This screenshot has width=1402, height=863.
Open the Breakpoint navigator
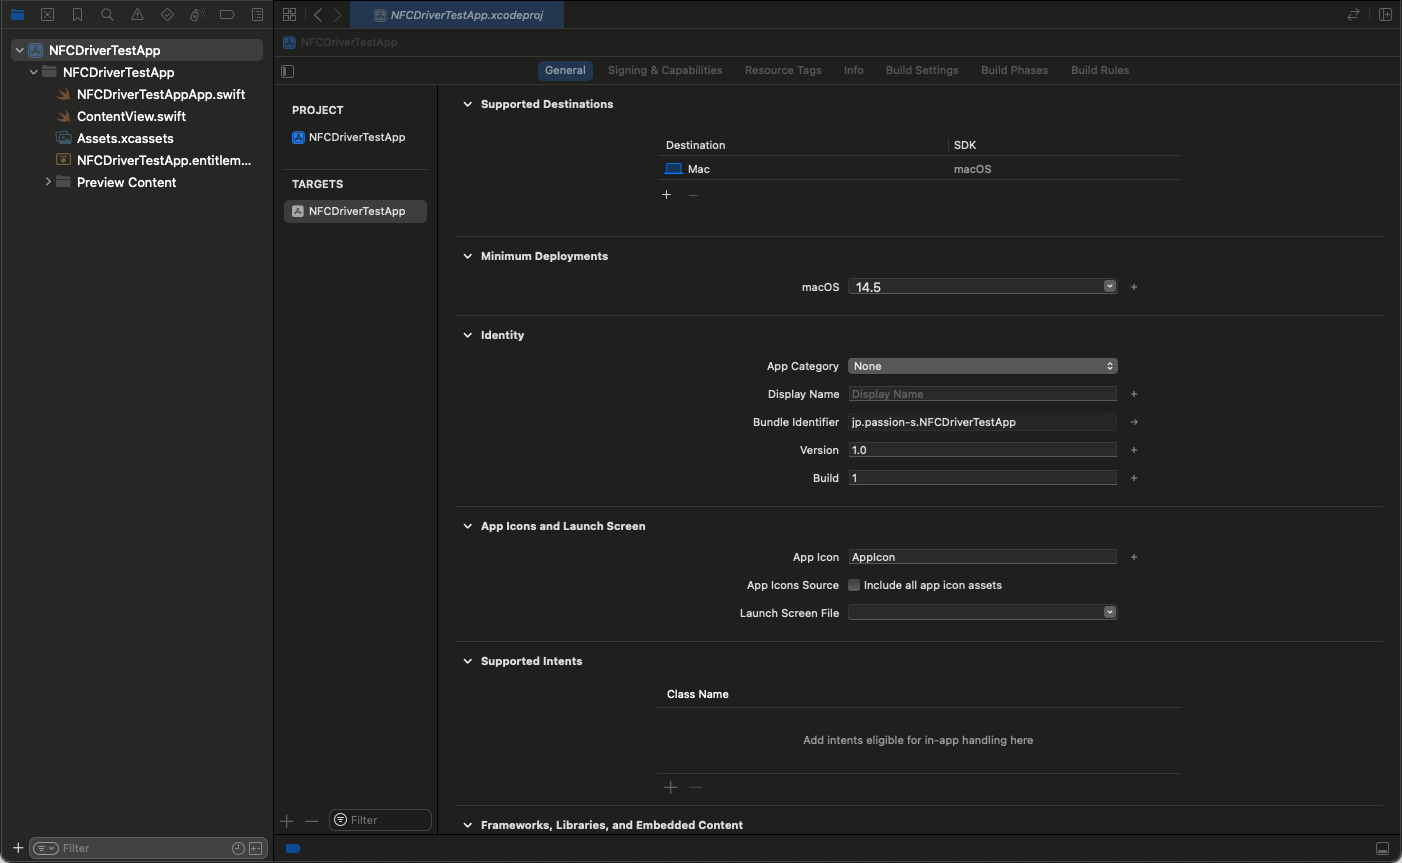click(227, 15)
